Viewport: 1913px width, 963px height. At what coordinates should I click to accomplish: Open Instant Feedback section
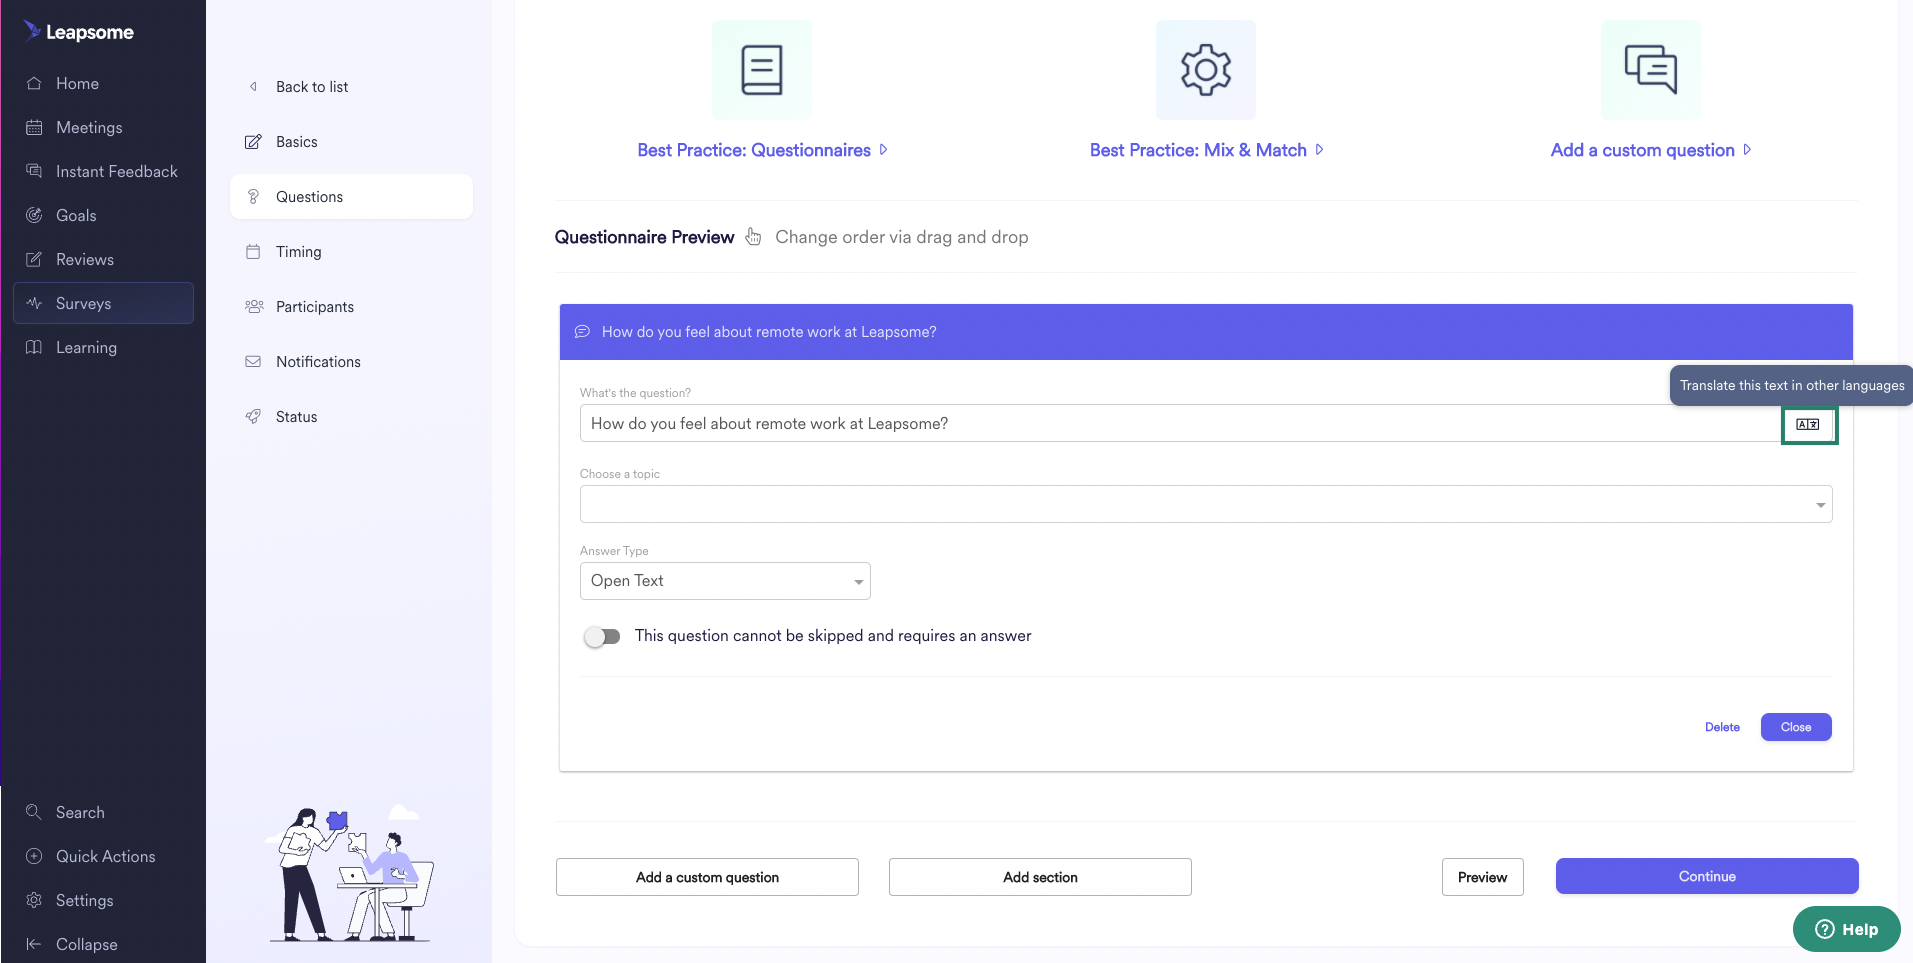click(116, 171)
